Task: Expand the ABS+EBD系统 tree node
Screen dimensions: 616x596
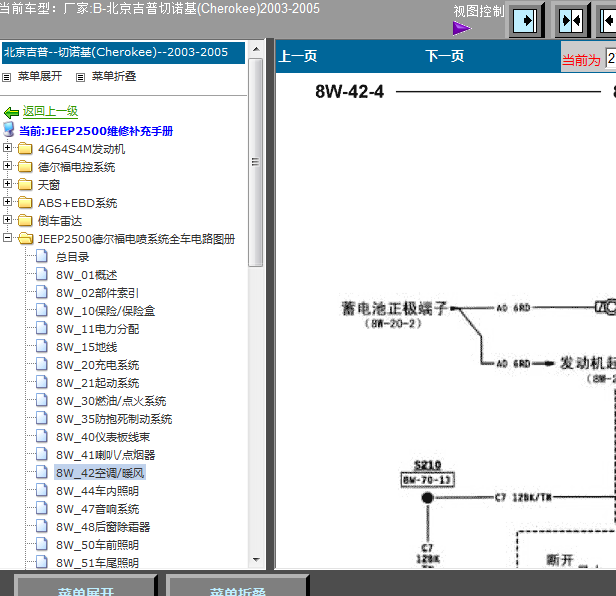Action: 7,202
